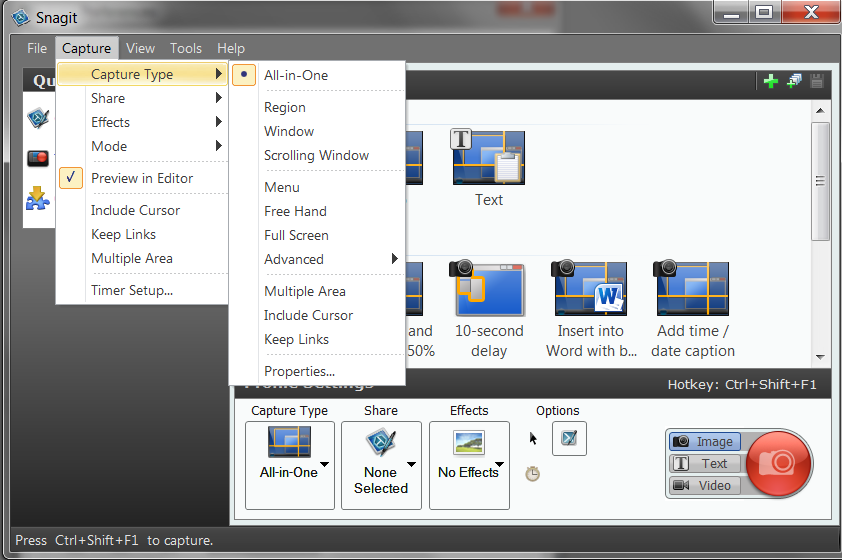The image size is (842, 560).
Task: Select Add time / date caption profile
Action: pos(693,309)
